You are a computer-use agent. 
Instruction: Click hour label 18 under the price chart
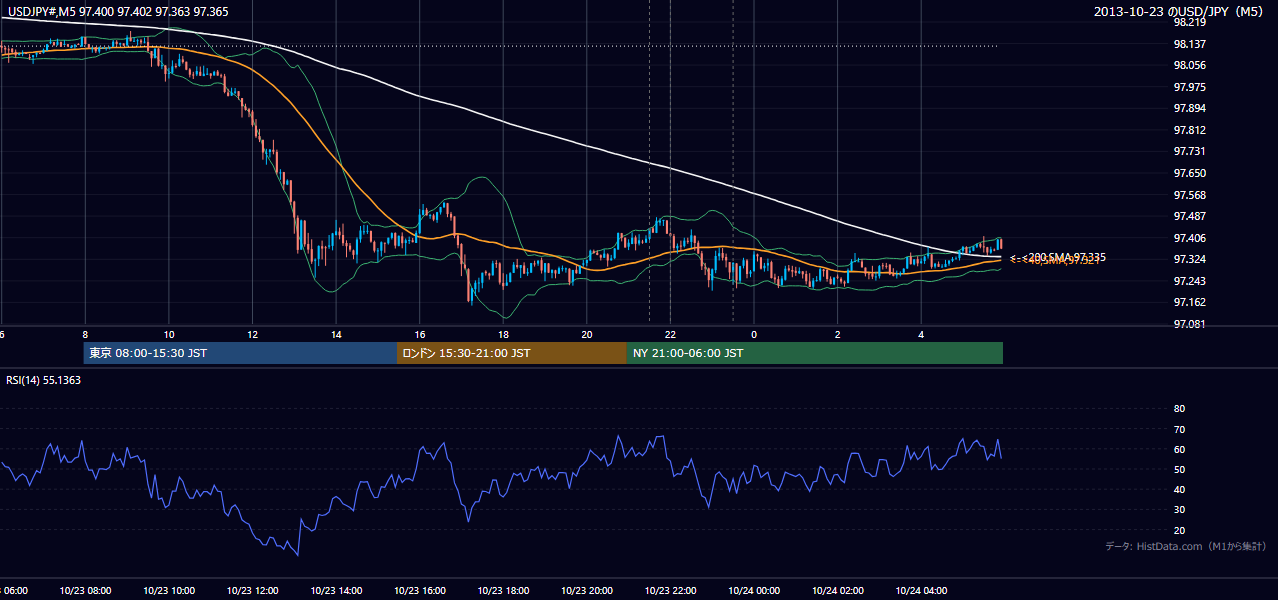pyautogui.click(x=503, y=334)
